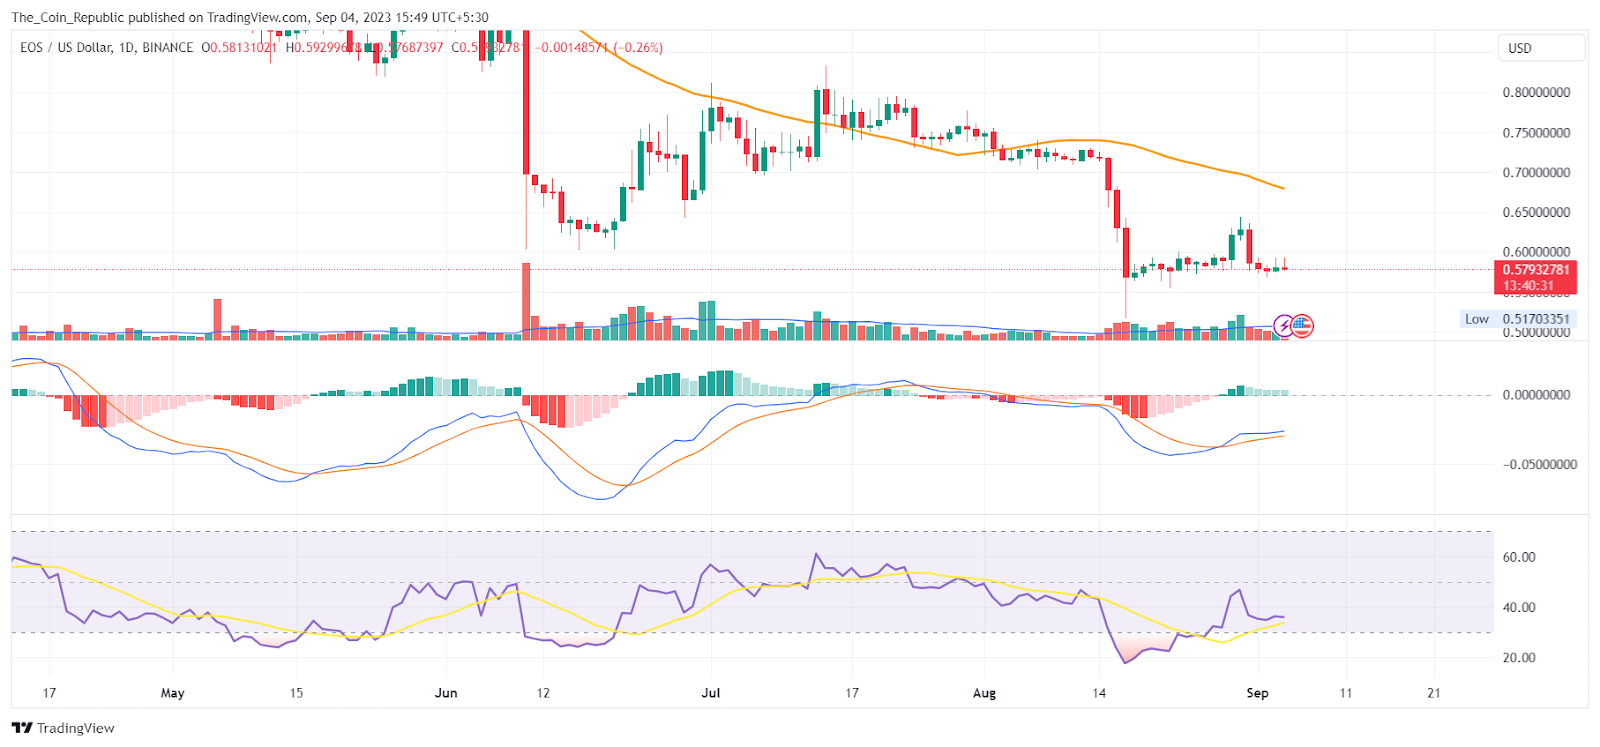Click the 0.60000000 price axis label
This screenshot has width=1600, height=747.
pyautogui.click(x=1536, y=252)
